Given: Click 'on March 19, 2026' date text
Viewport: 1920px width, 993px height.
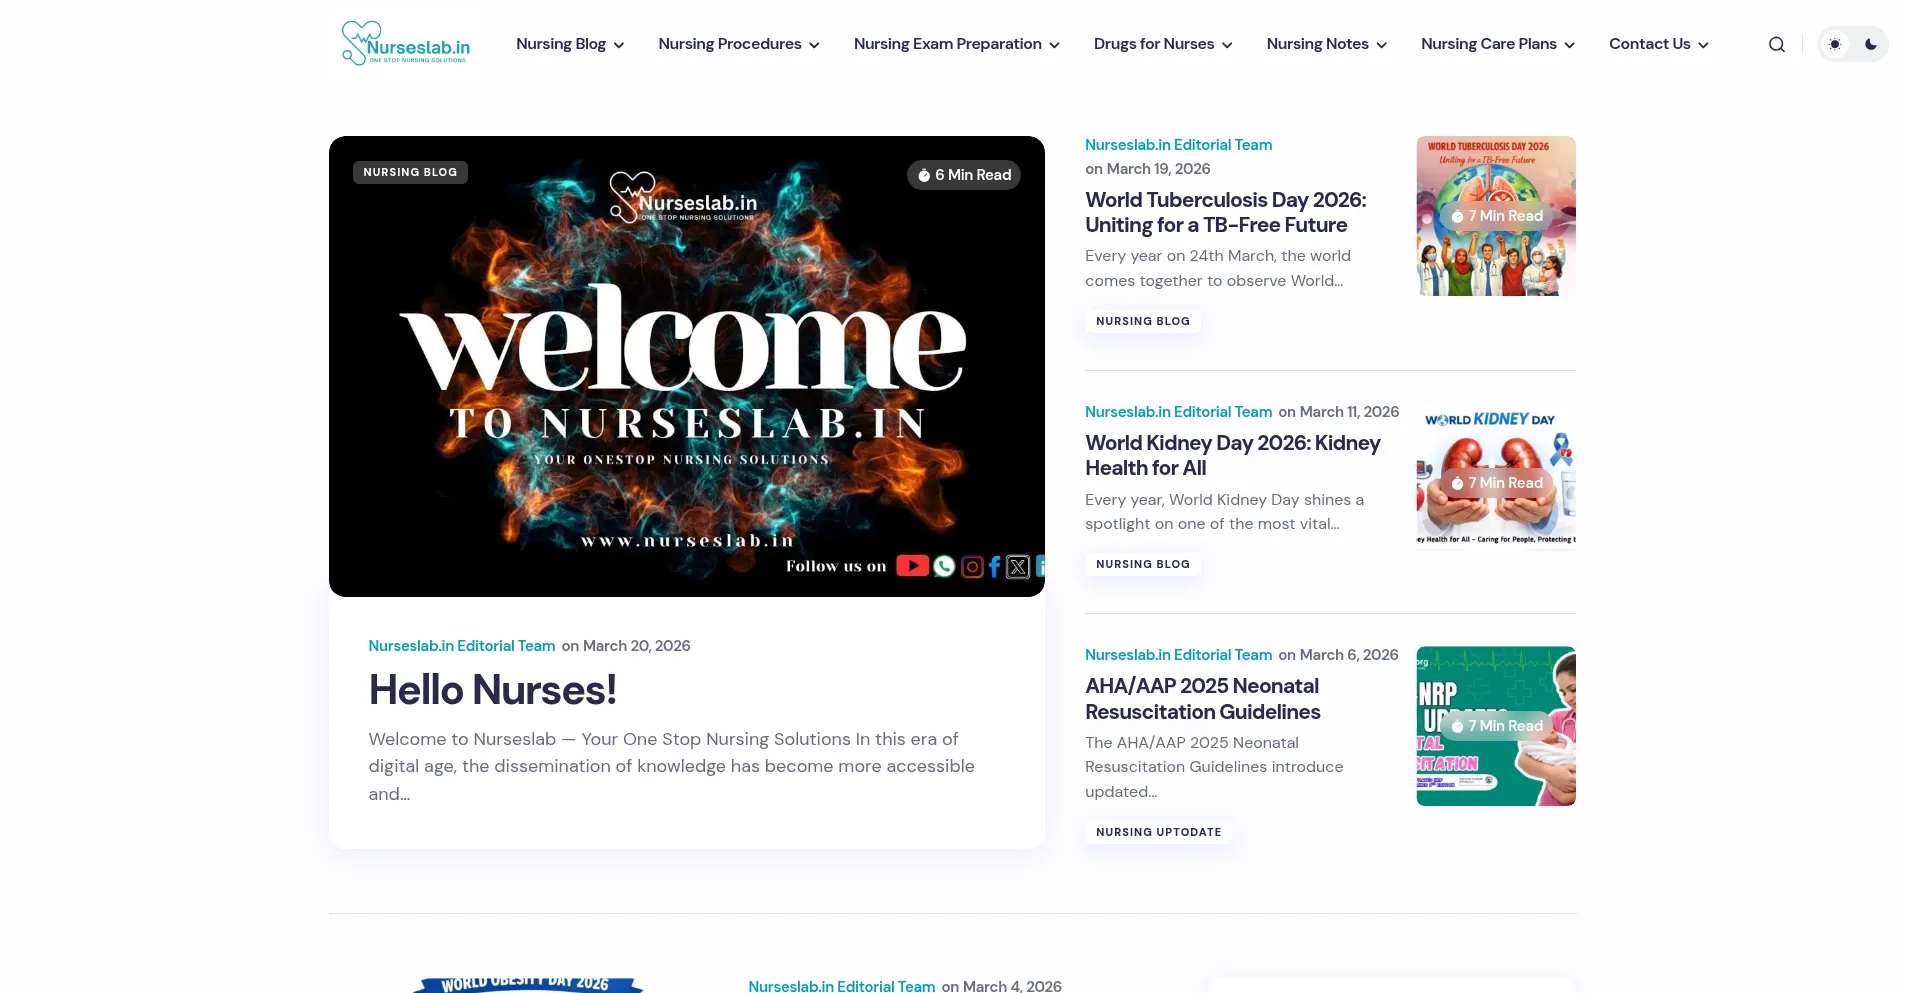Looking at the screenshot, I should (x=1148, y=169).
